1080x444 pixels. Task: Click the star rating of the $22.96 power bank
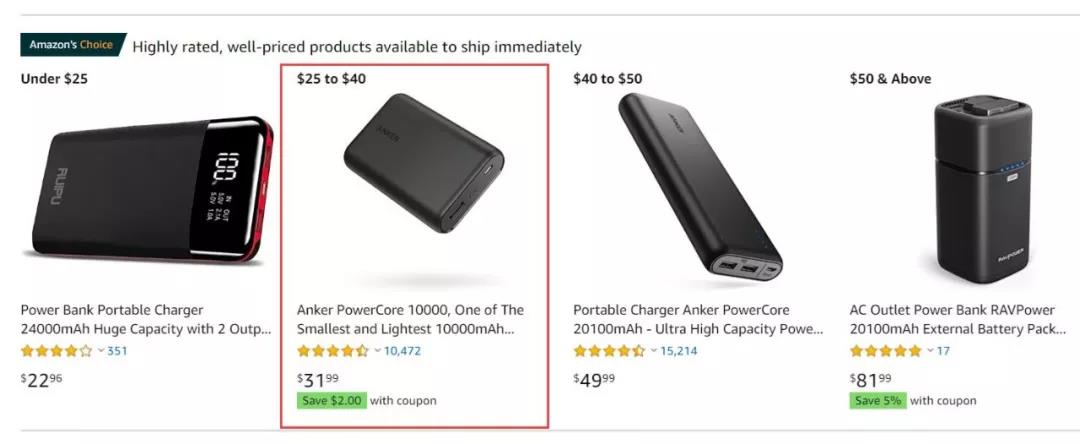[57, 351]
